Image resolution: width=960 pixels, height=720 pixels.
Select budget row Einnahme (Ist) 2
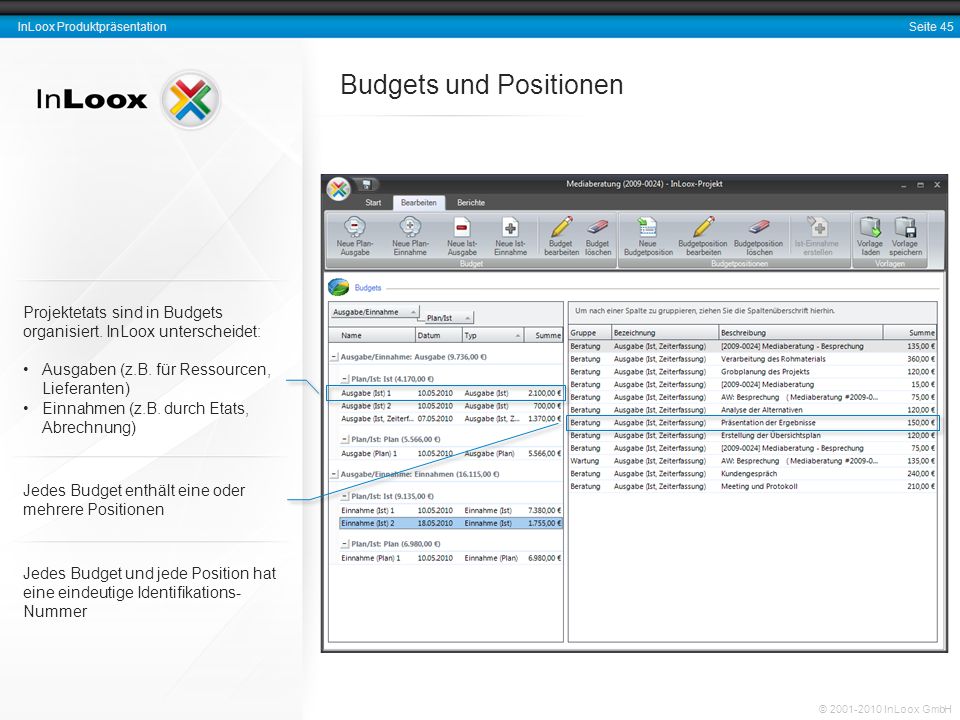click(451, 523)
